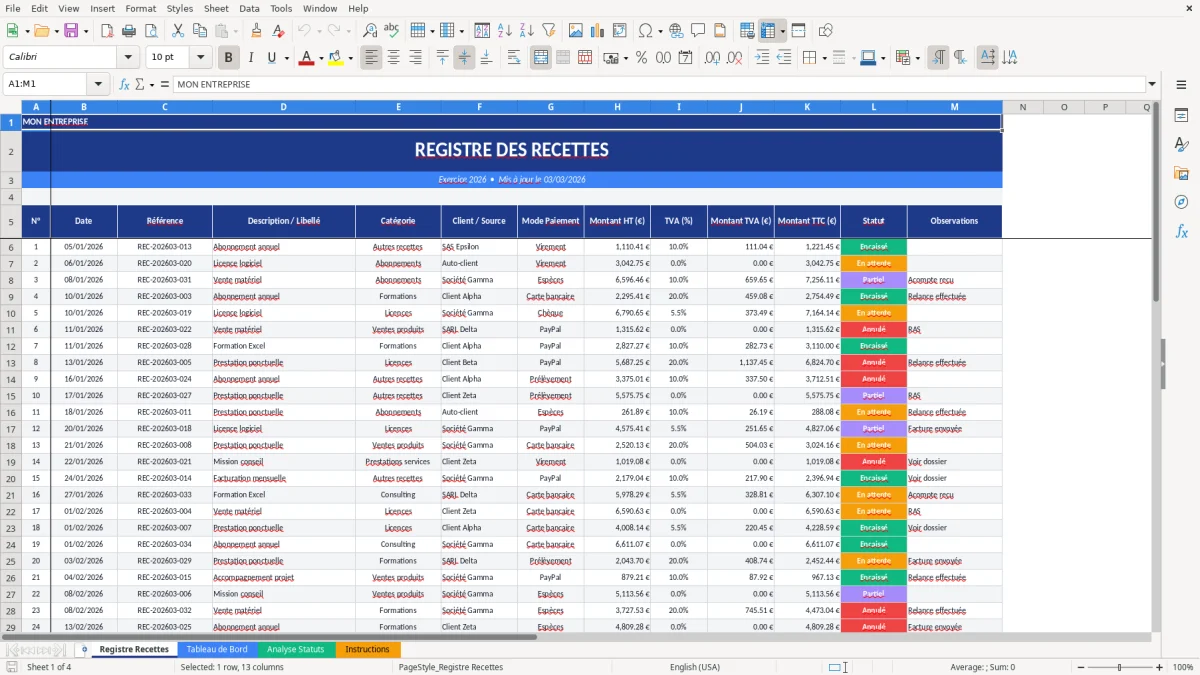The height and width of the screenshot is (675, 1200).
Task: Open the AutoFilter funnel icon
Action: pyautogui.click(x=547, y=30)
